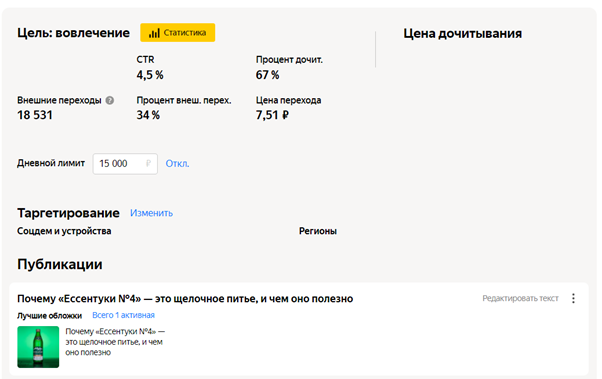
Task: Click the Внешние переходы count 18 531
Action: (35, 115)
